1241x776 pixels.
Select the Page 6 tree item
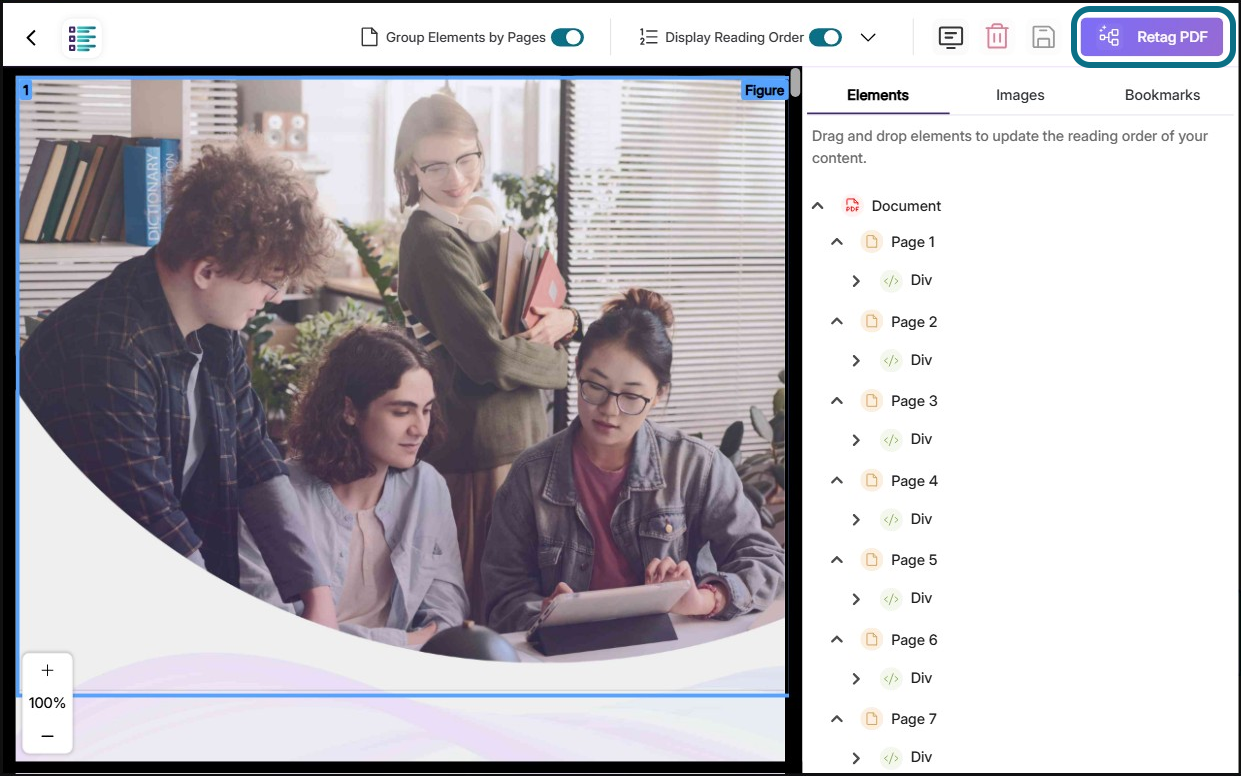pos(914,640)
